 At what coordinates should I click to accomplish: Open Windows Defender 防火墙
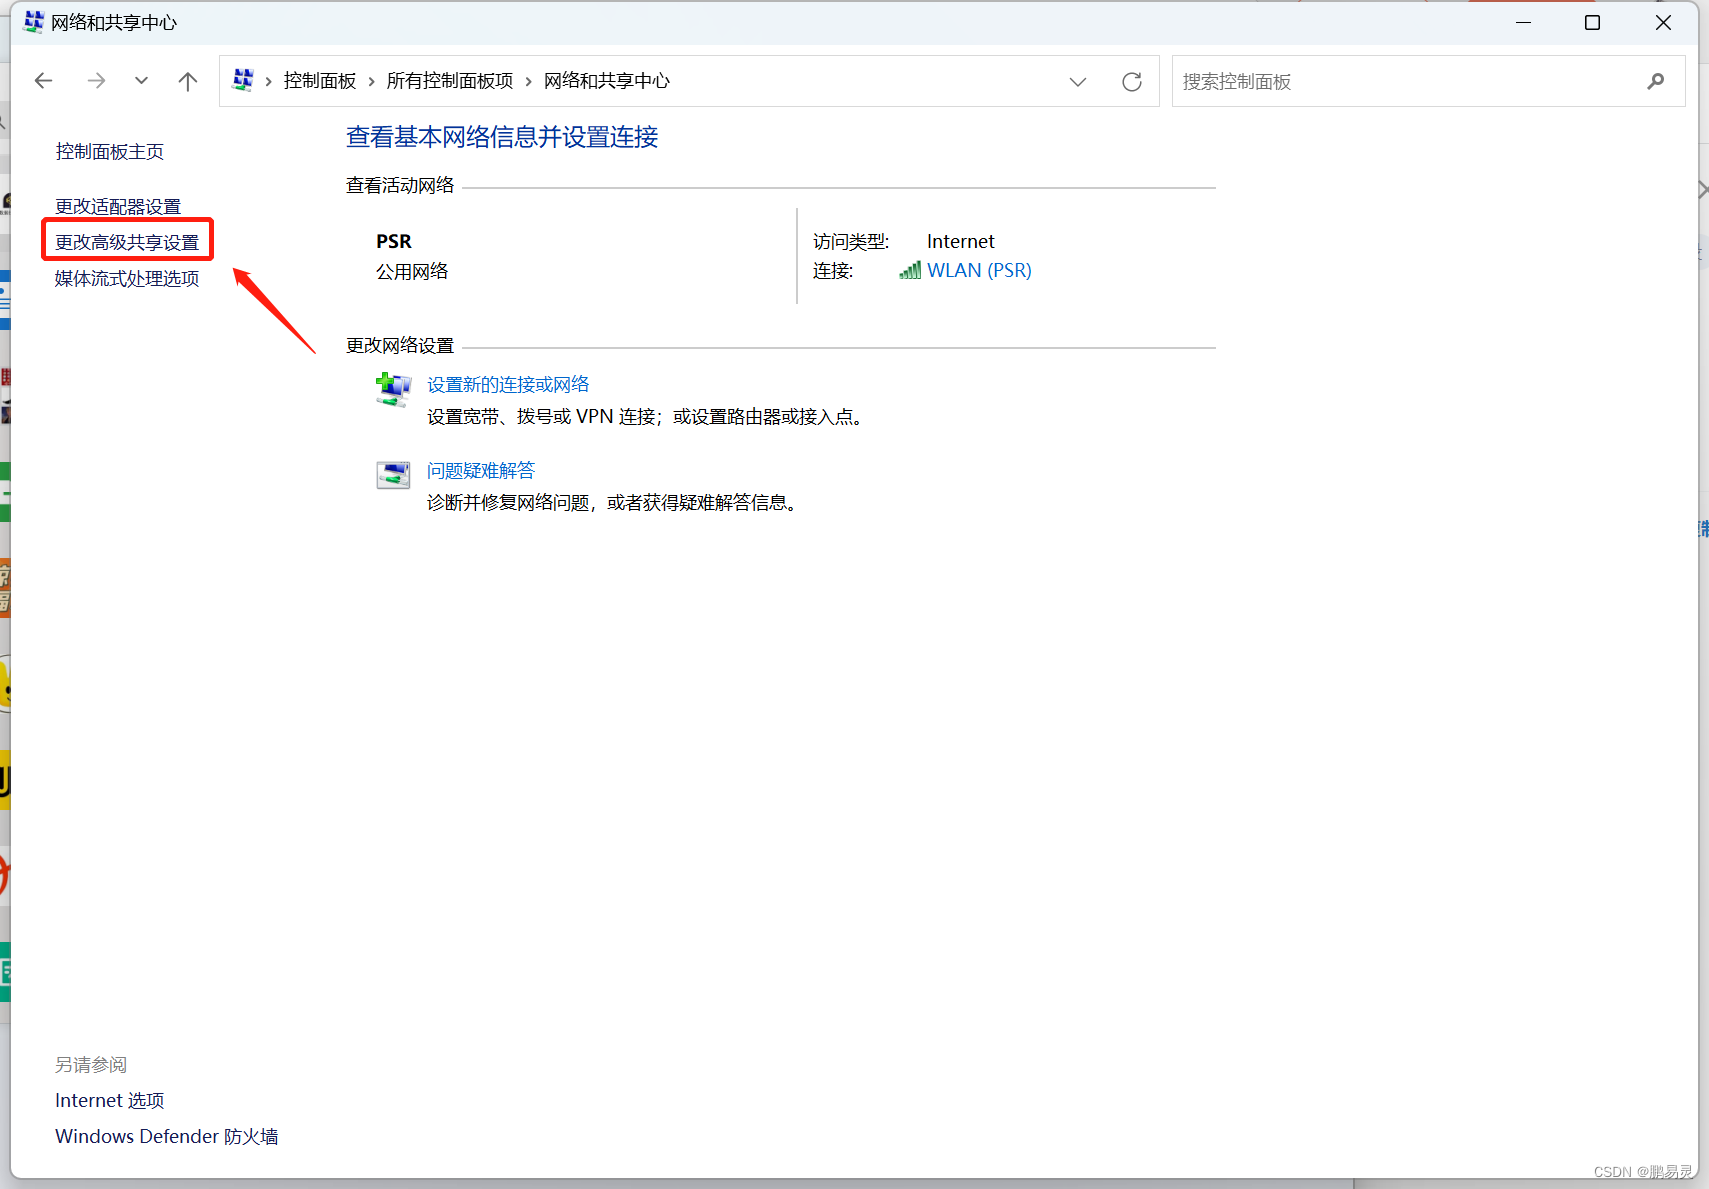[166, 1136]
